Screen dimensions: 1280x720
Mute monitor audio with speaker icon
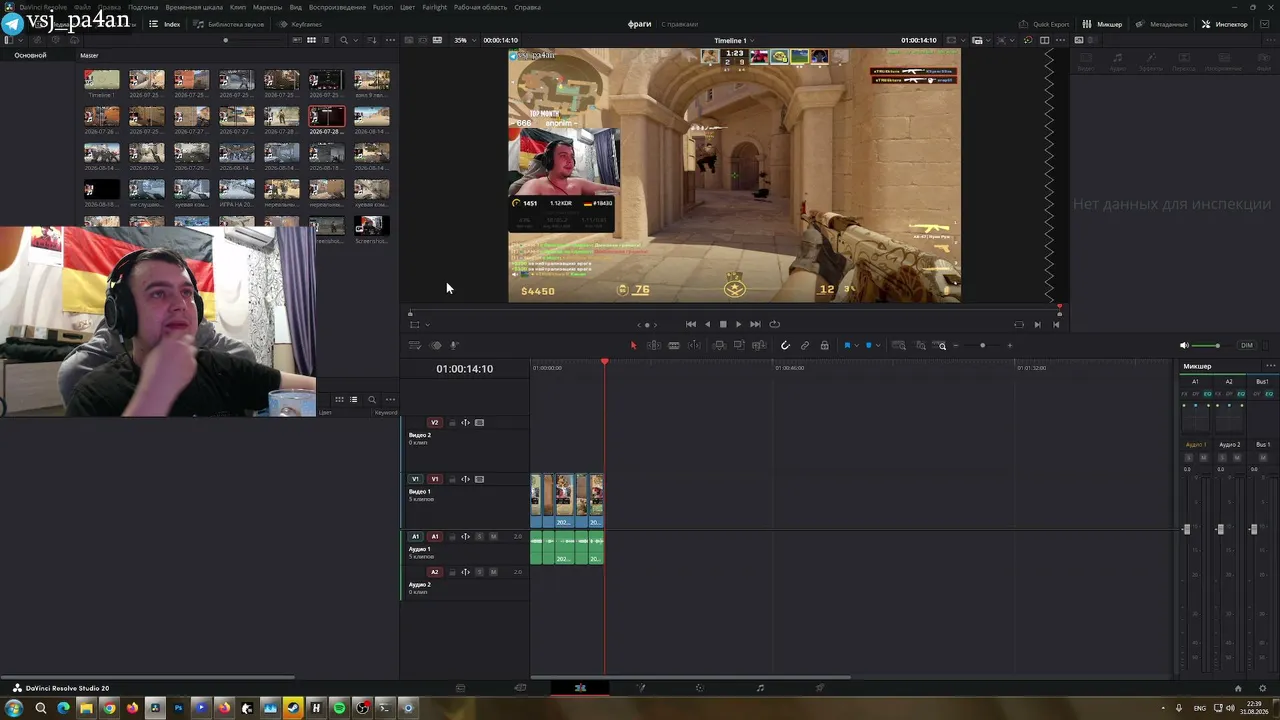pyautogui.click(x=1185, y=346)
